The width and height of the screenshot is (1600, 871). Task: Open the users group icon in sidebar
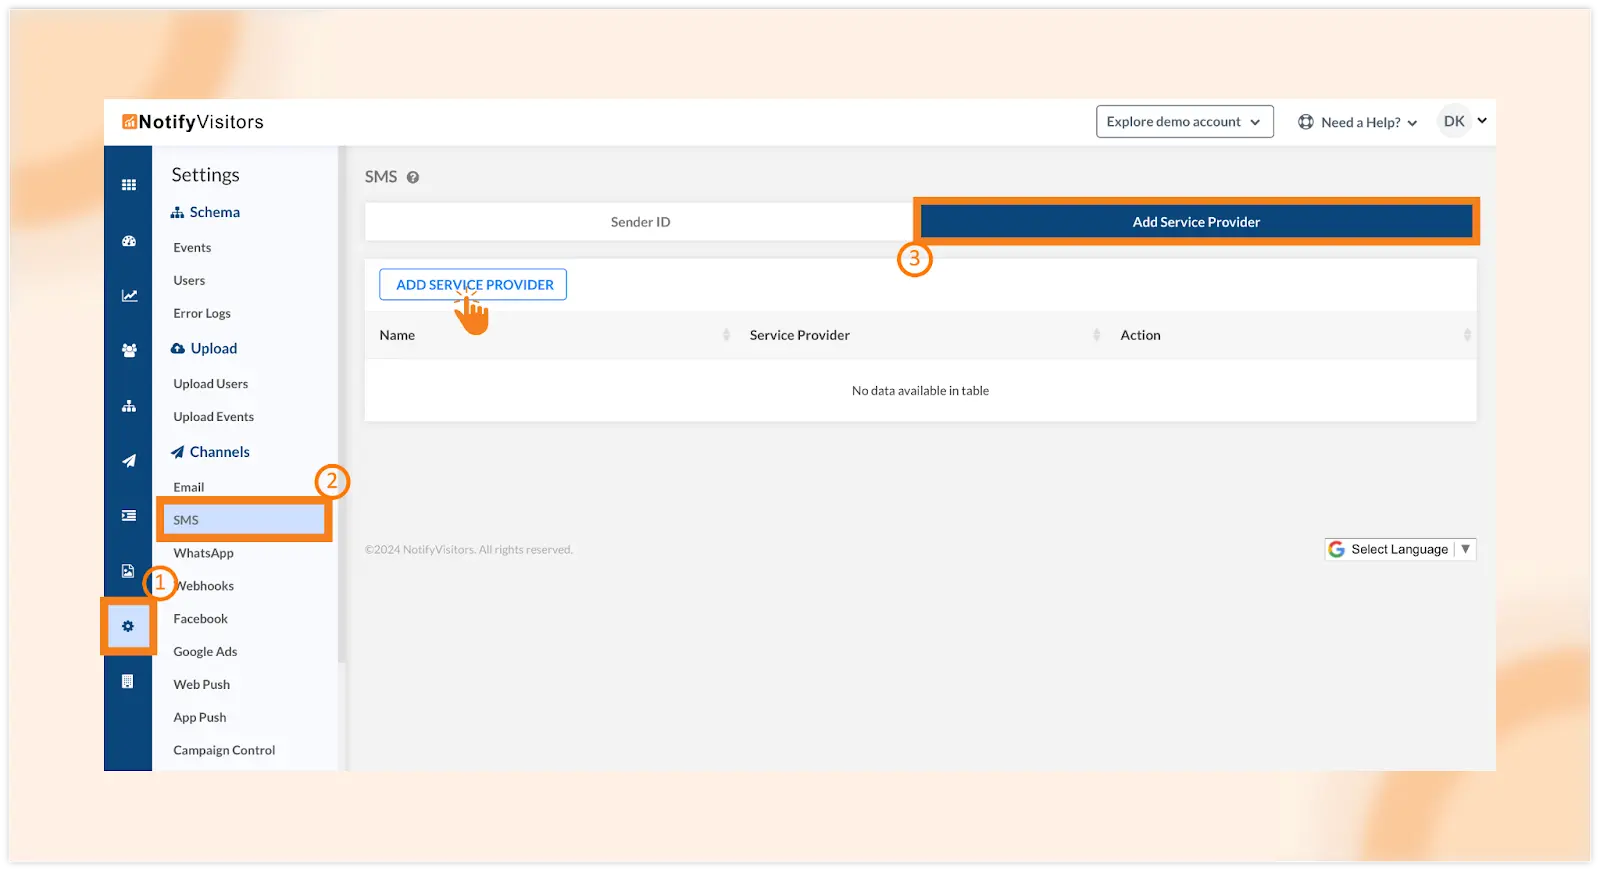coord(129,351)
